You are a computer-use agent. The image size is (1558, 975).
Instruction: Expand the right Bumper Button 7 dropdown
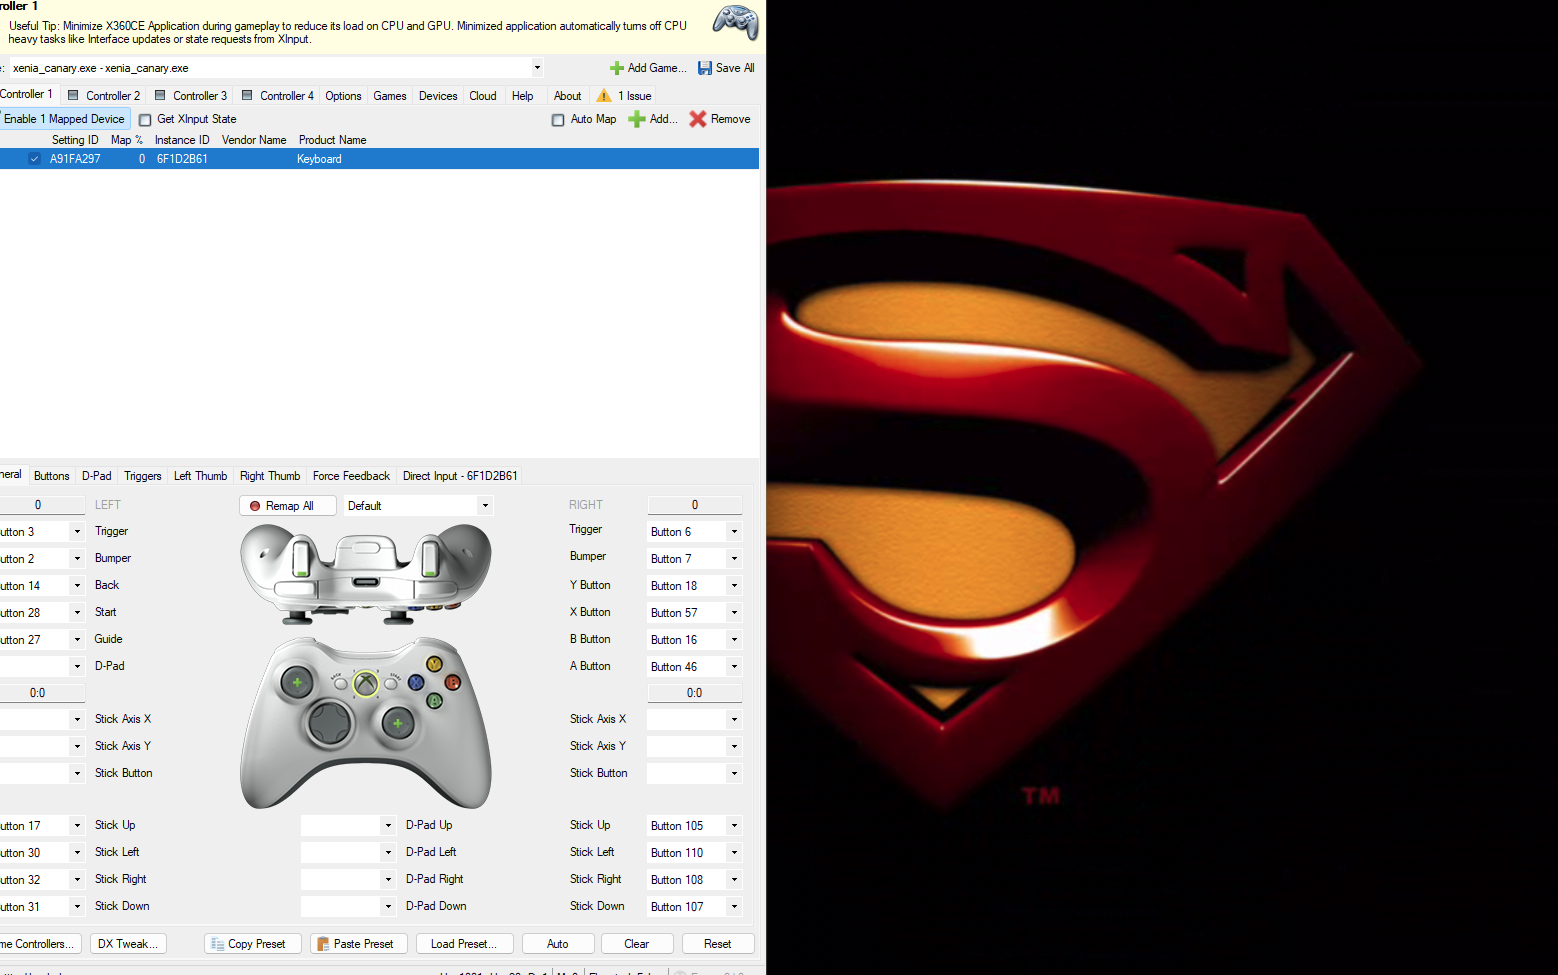tap(734, 559)
